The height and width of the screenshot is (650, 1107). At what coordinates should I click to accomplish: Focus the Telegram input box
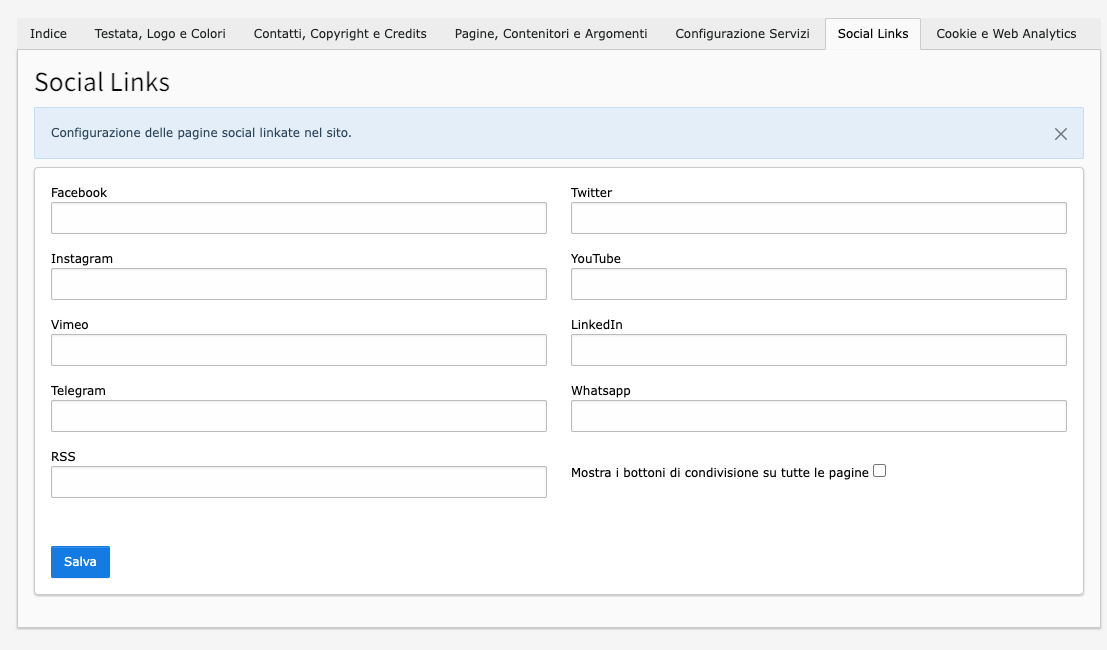(299, 416)
